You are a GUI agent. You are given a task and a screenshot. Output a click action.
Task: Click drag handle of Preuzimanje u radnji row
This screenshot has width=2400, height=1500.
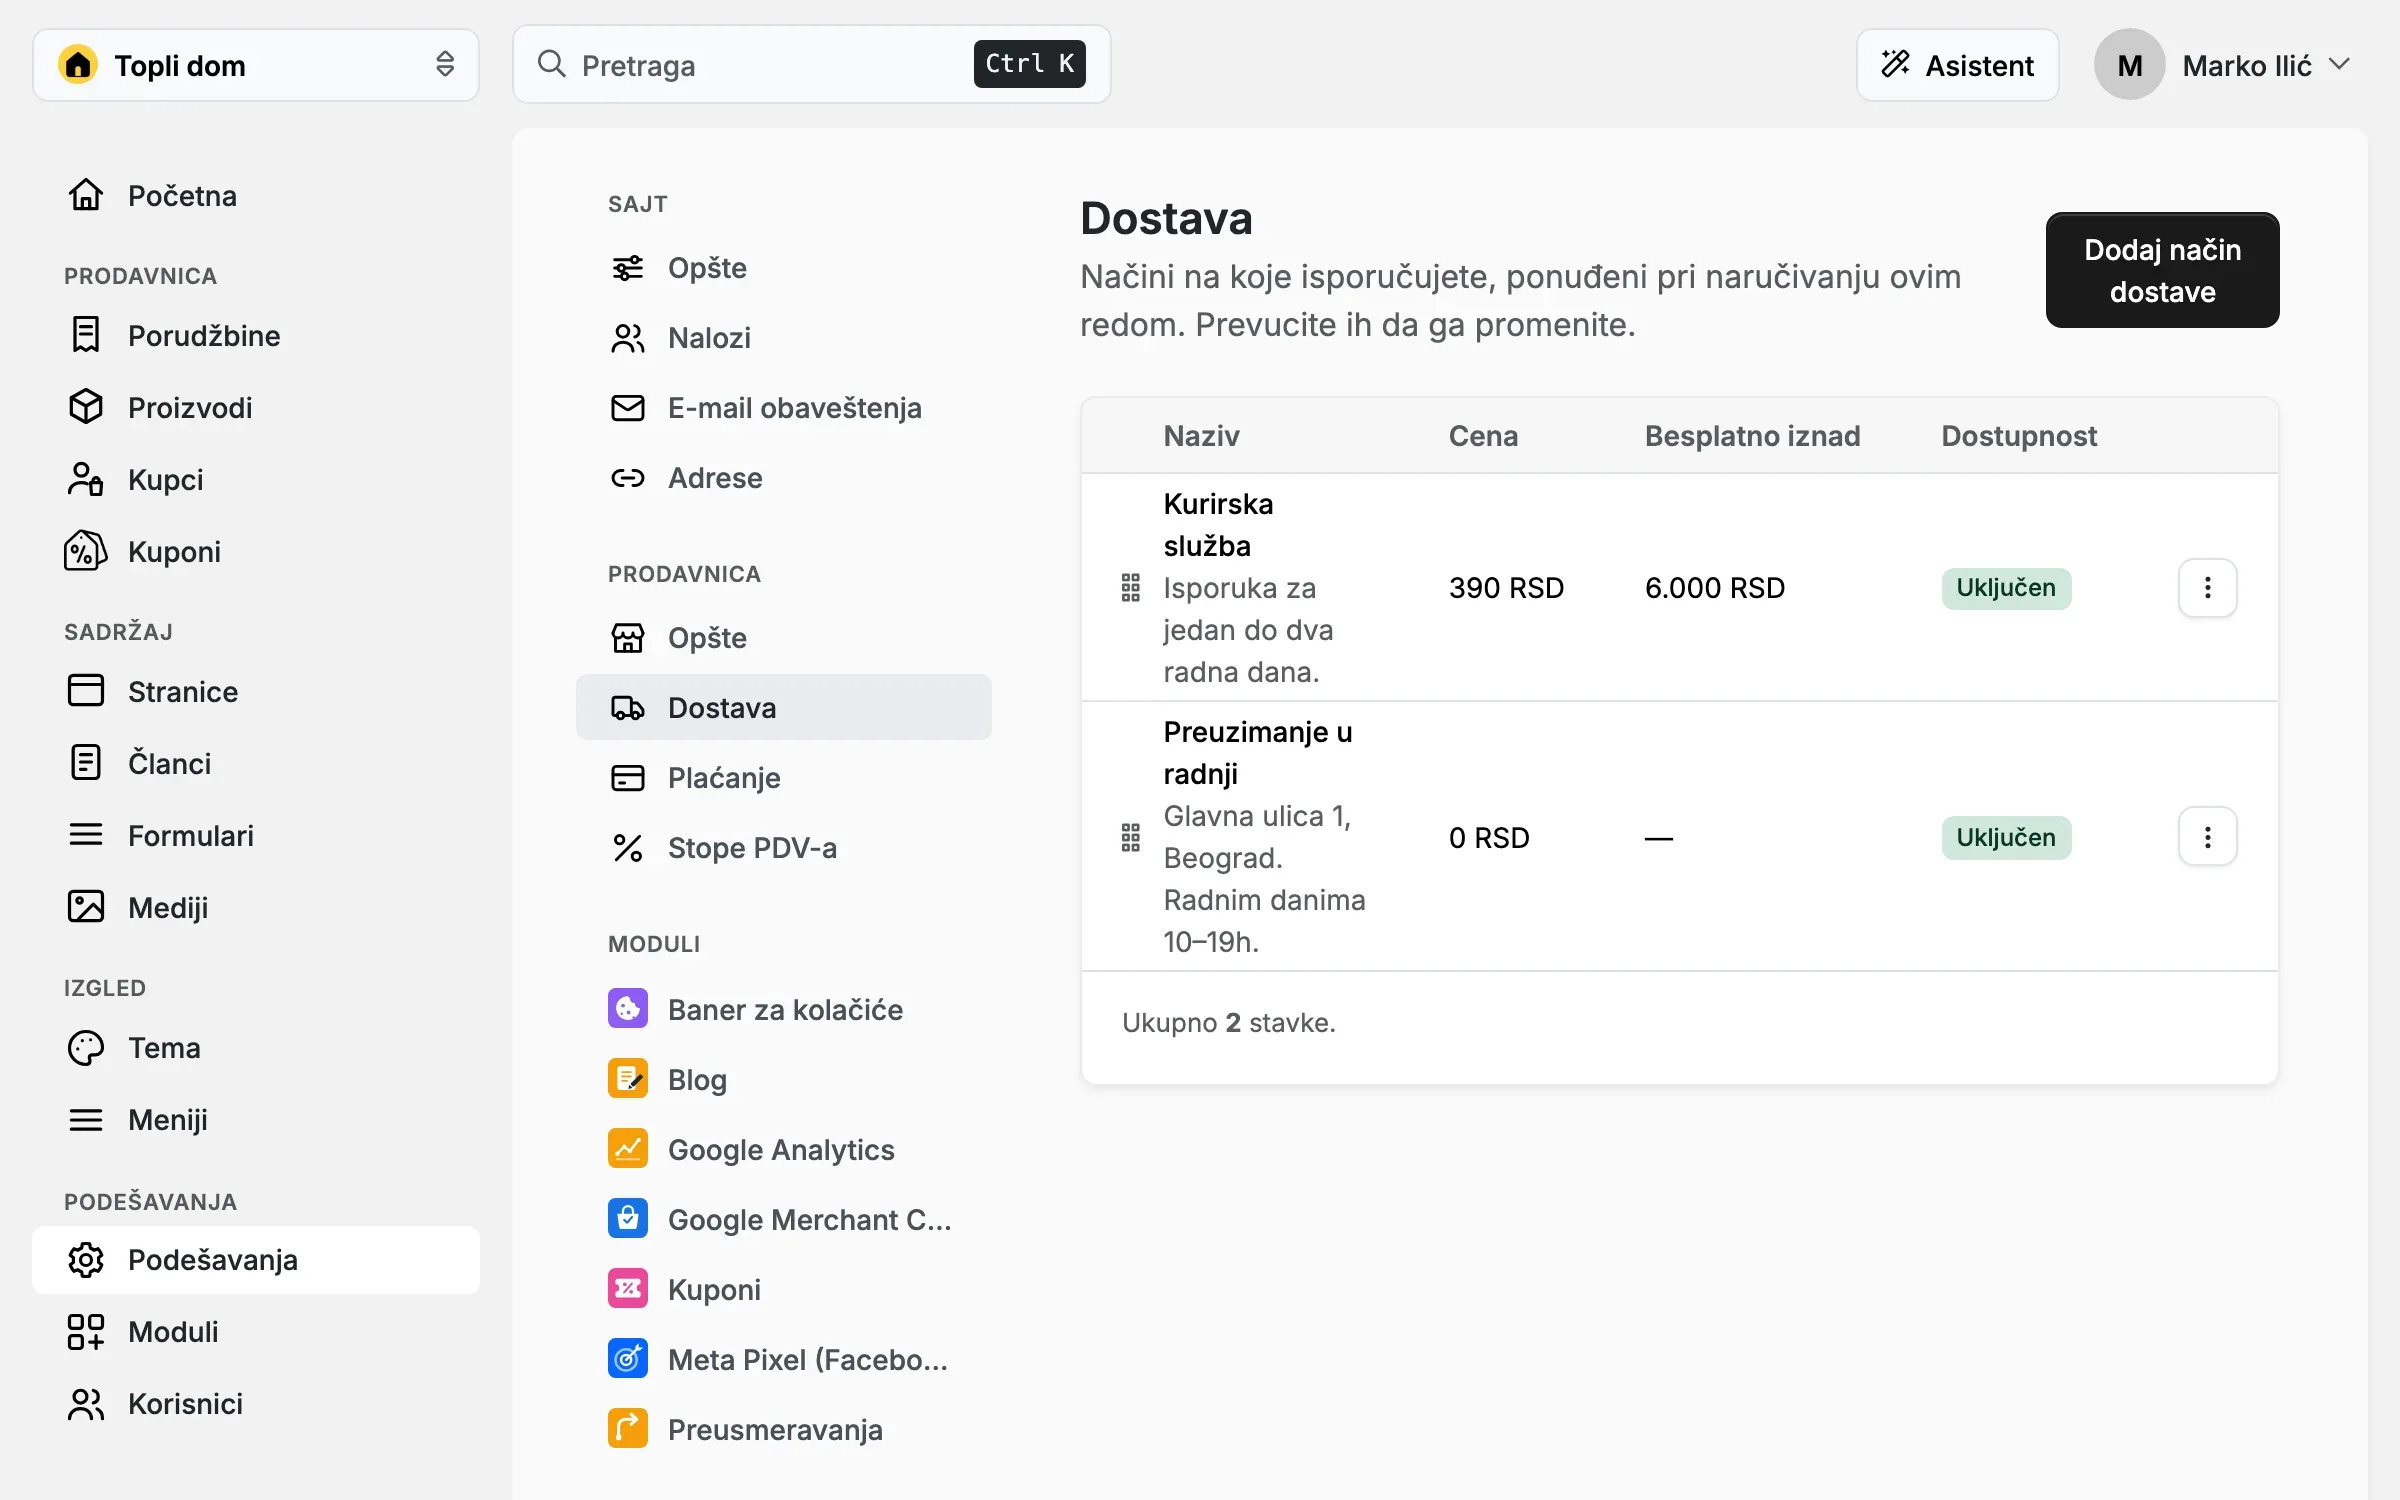1130,837
